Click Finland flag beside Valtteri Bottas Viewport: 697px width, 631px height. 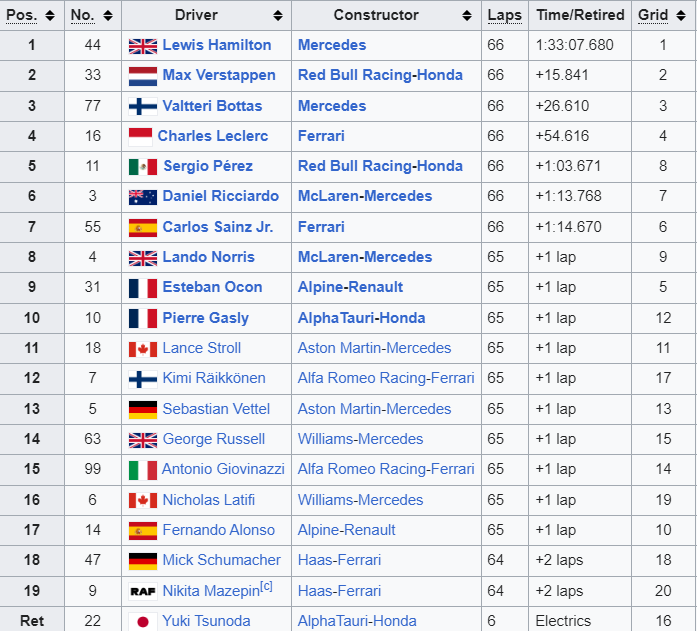pyautogui.click(x=143, y=106)
